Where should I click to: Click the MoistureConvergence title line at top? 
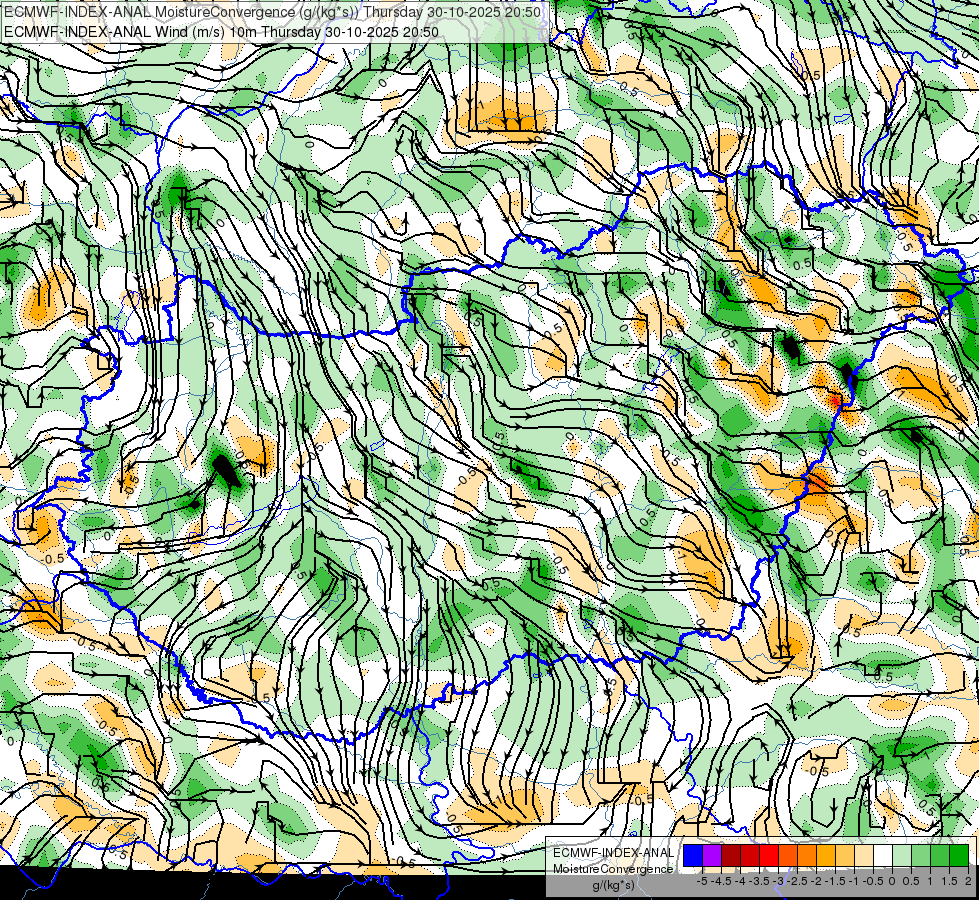(x=272, y=12)
